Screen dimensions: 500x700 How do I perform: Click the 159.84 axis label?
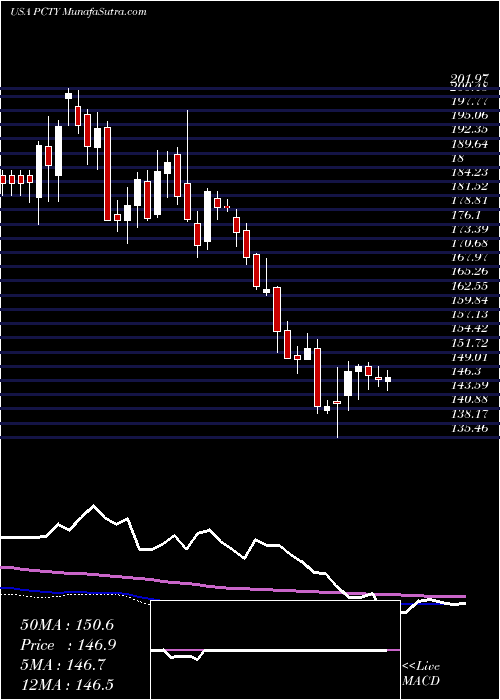coord(470,300)
